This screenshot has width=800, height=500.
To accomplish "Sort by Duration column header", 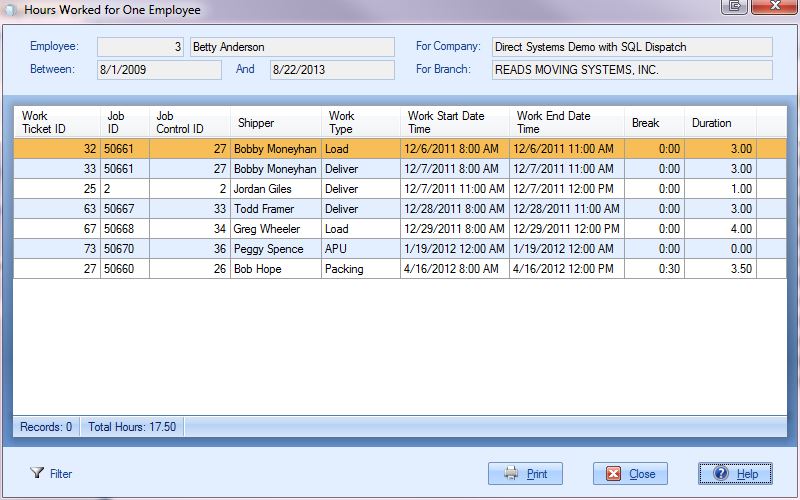I will [720, 123].
